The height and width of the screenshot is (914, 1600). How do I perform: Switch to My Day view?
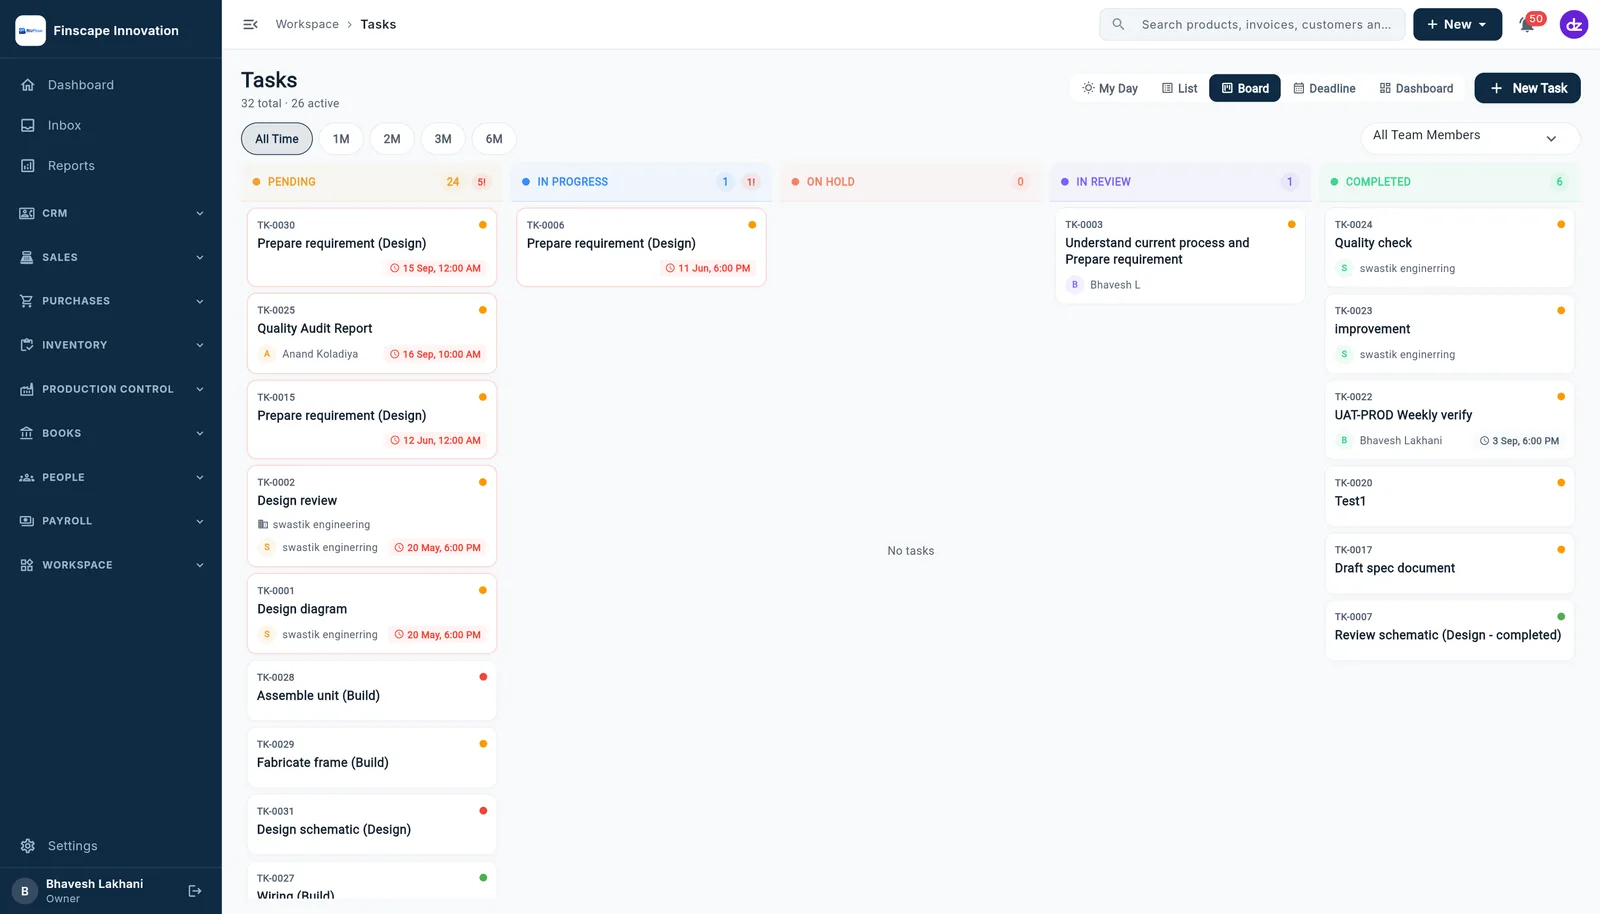[x=1110, y=88]
